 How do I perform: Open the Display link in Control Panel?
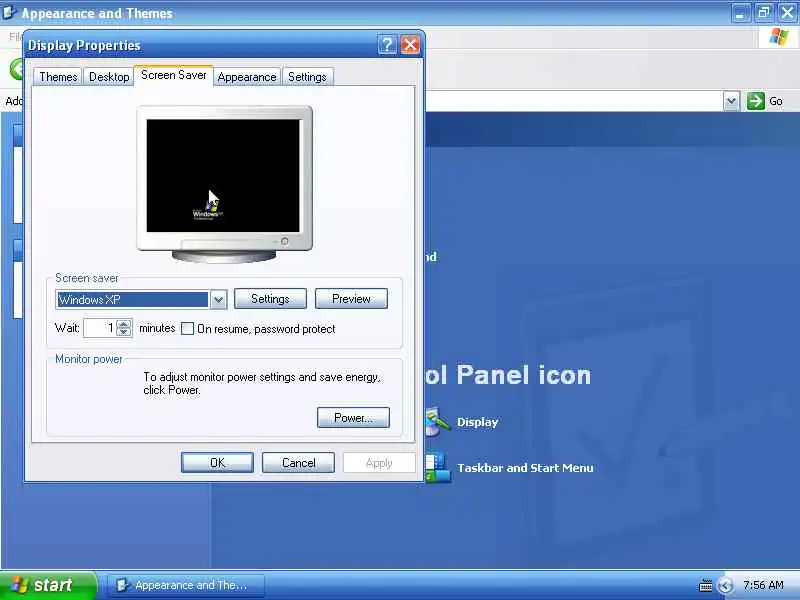coord(477,422)
